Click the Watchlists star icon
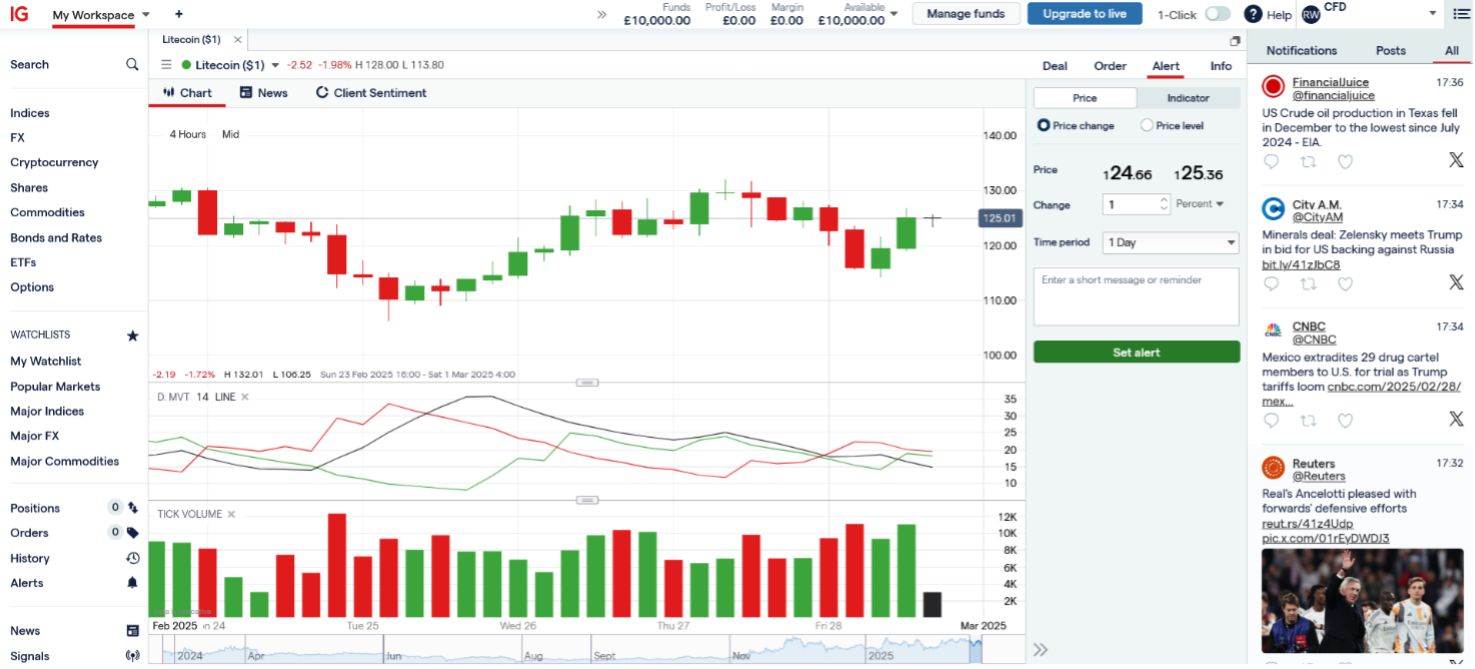This screenshot has height=669, width=1475. tap(132, 335)
